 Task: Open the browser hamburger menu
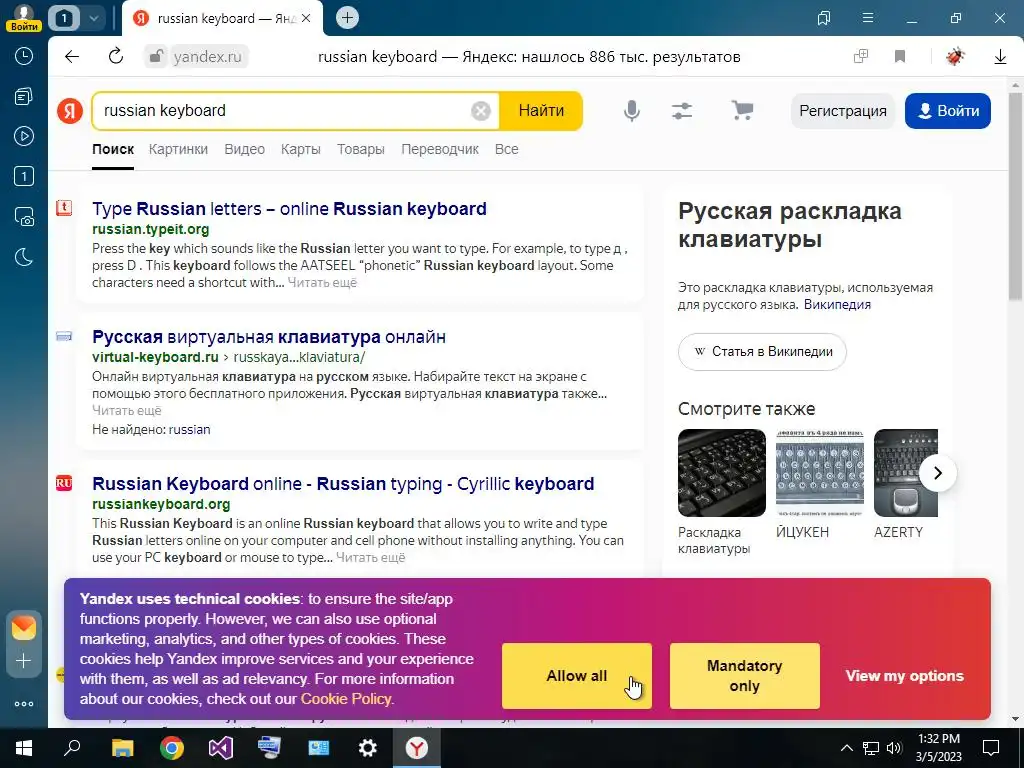pyautogui.click(x=868, y=18)
